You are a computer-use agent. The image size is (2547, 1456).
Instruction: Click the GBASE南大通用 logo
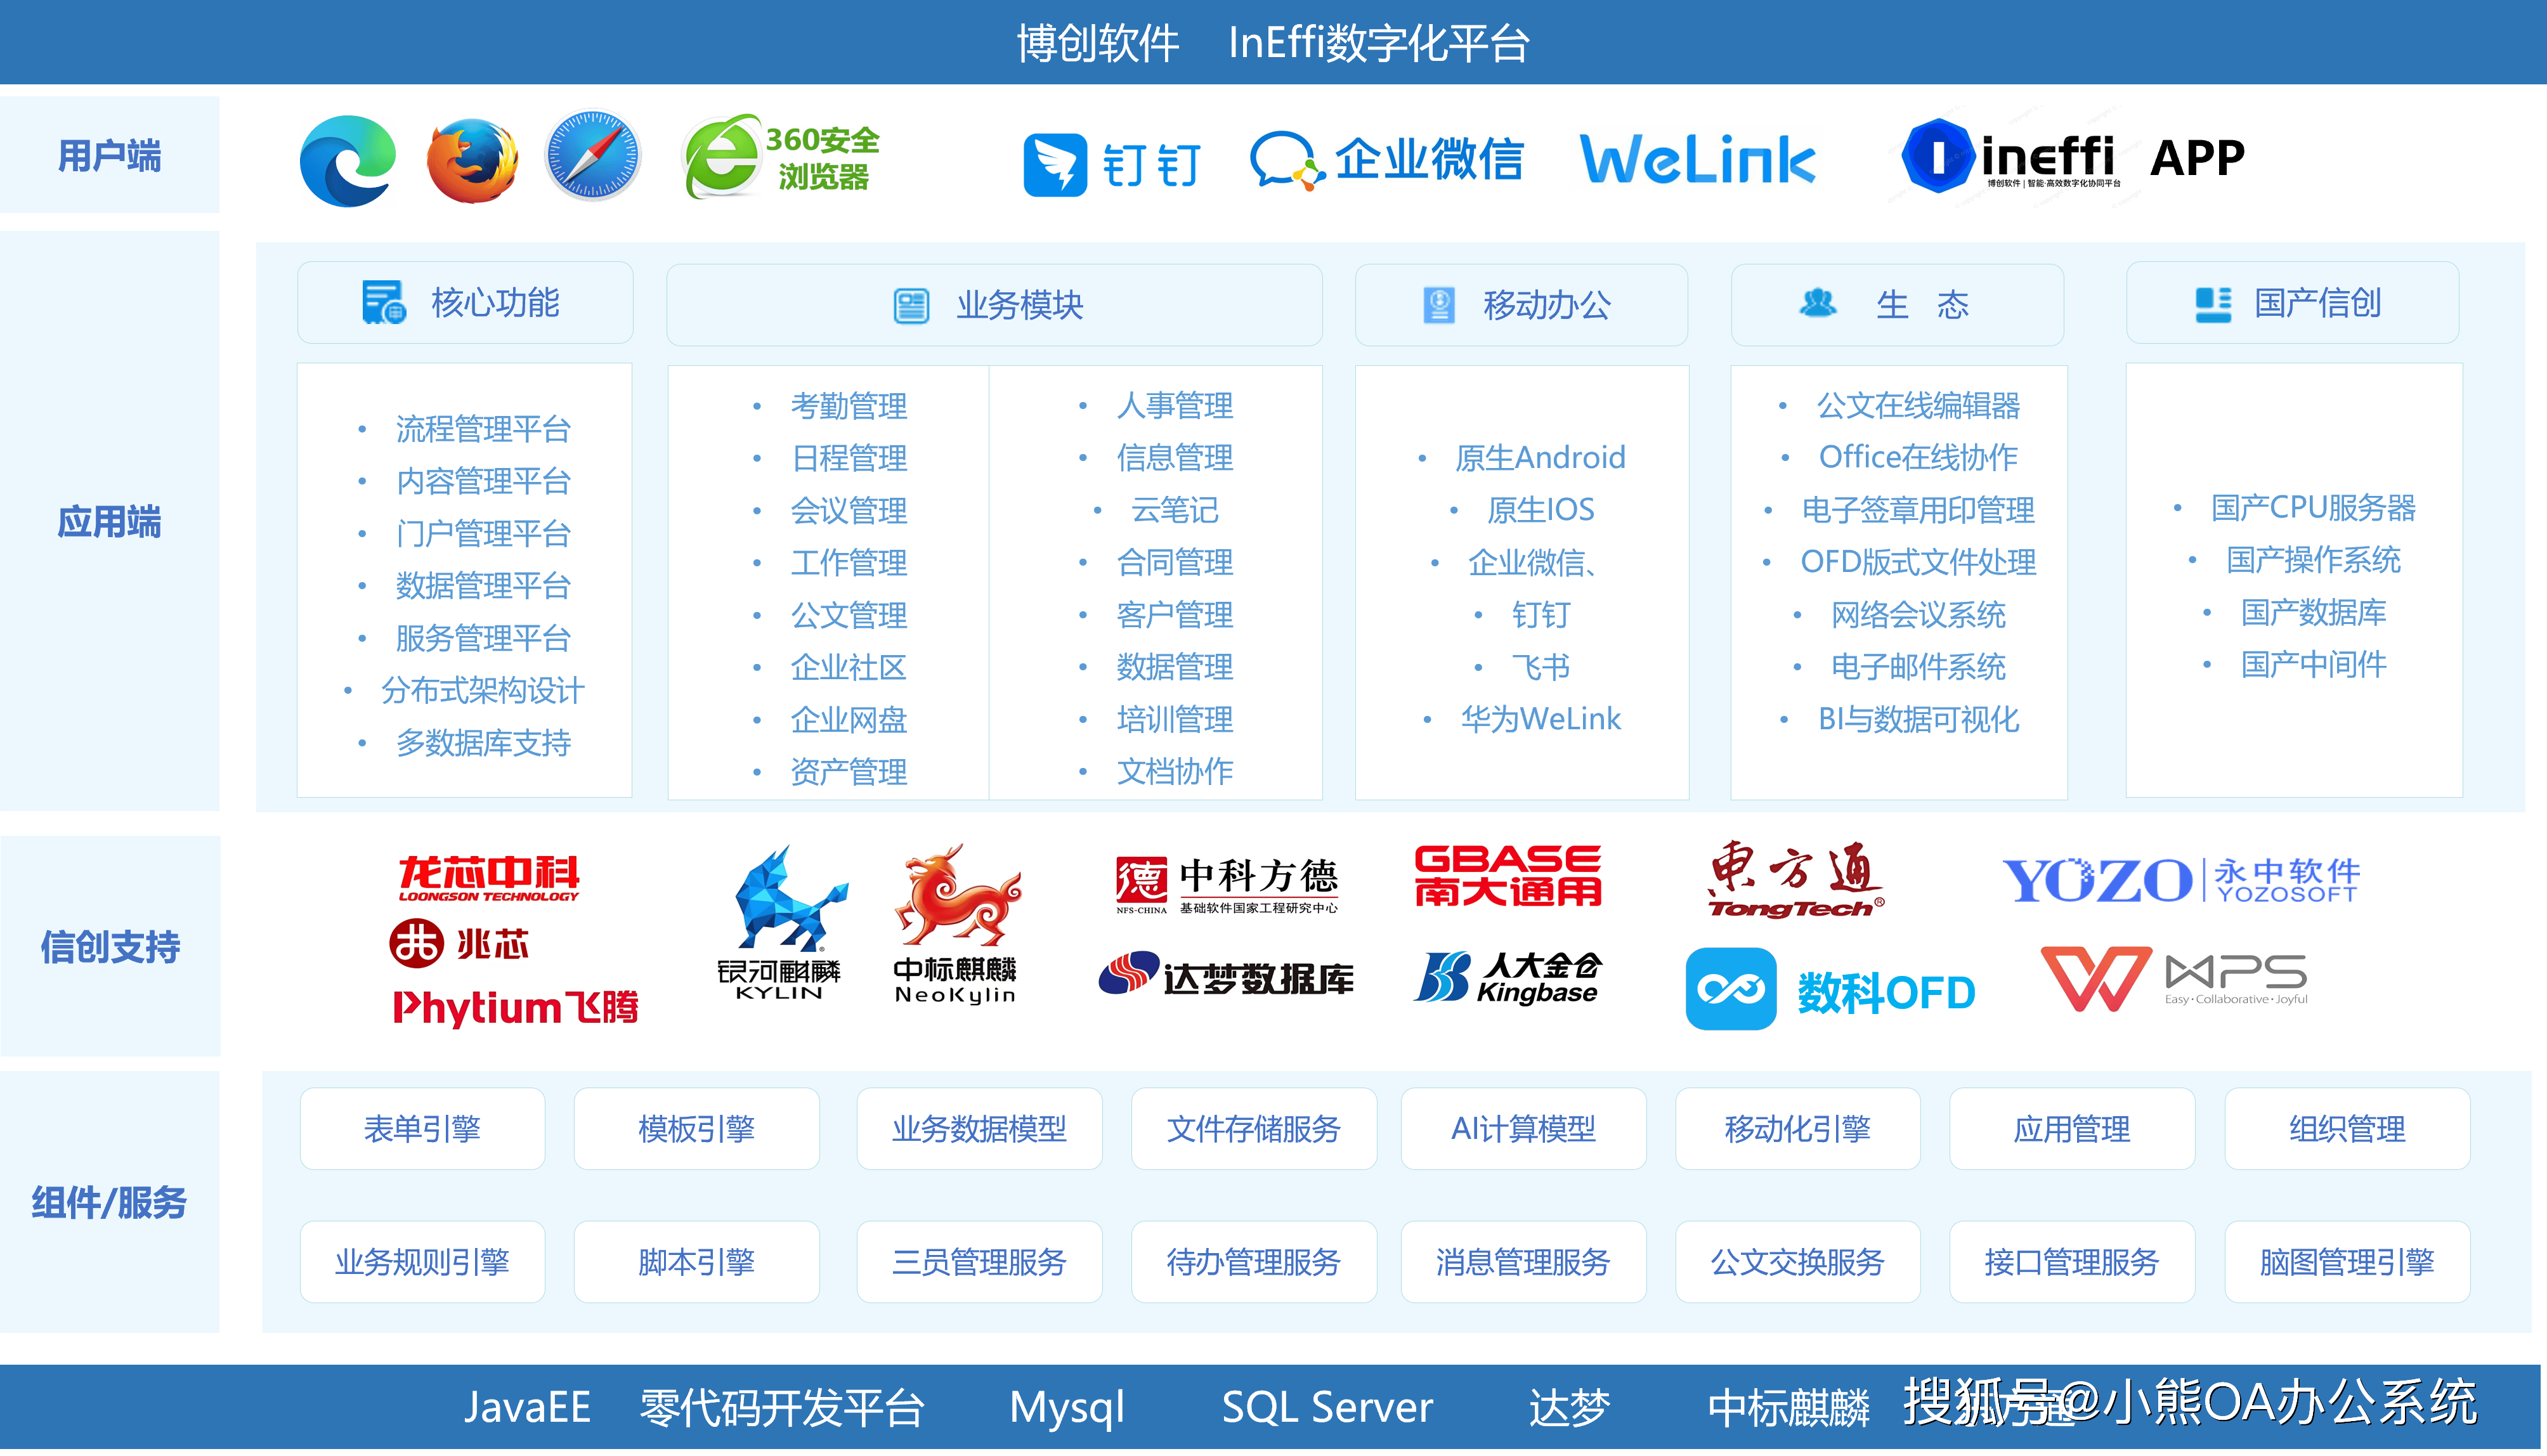(x=1508, y=876)
